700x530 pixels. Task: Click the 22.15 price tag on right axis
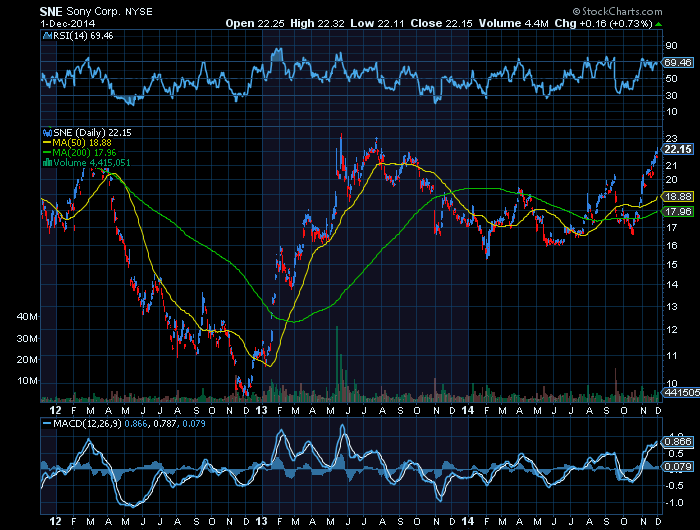(678, 149)
